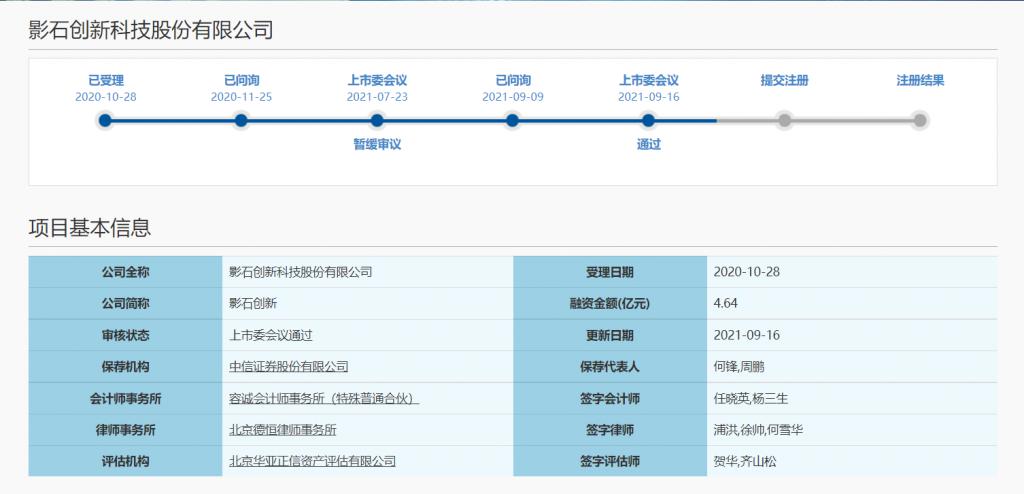Click the 保荐机构 header cell
This screenshot has width=1024, height=494.
pyautogui.click(x=125, y=367)
